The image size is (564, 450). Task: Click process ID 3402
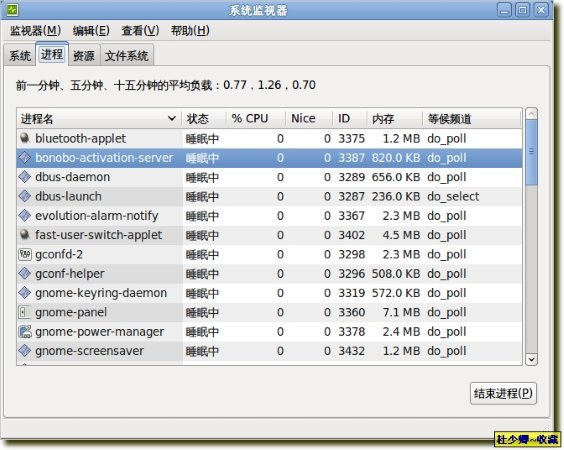click(x=351, y=235)
